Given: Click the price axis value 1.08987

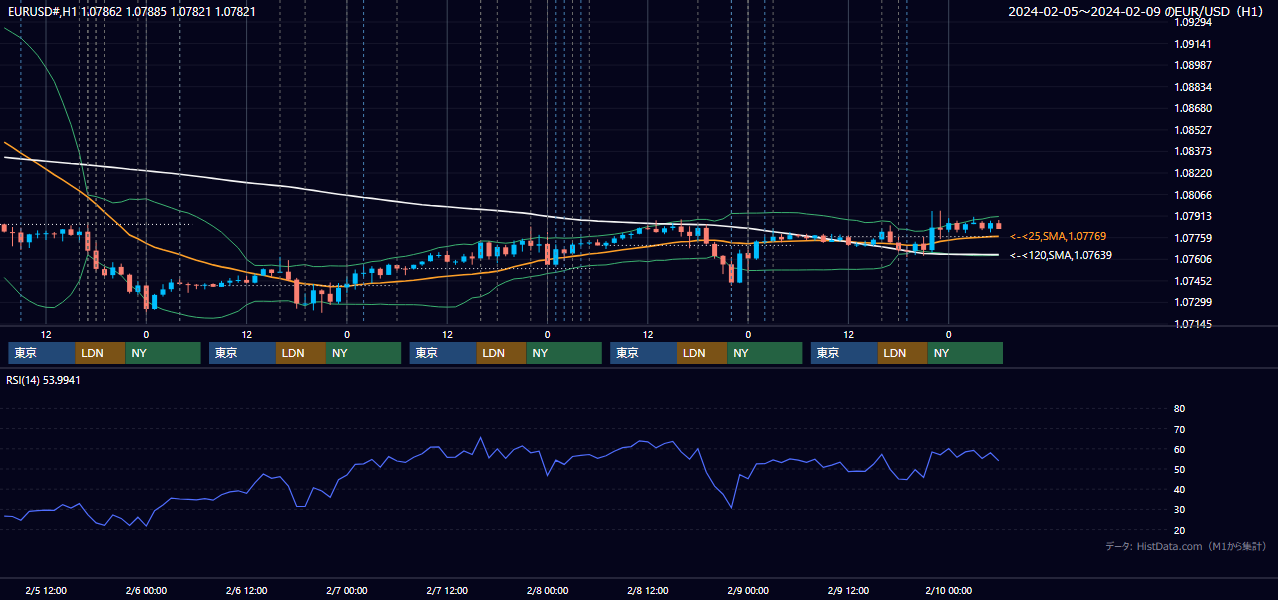Looking at the screenshot, I should [1193, 65].
